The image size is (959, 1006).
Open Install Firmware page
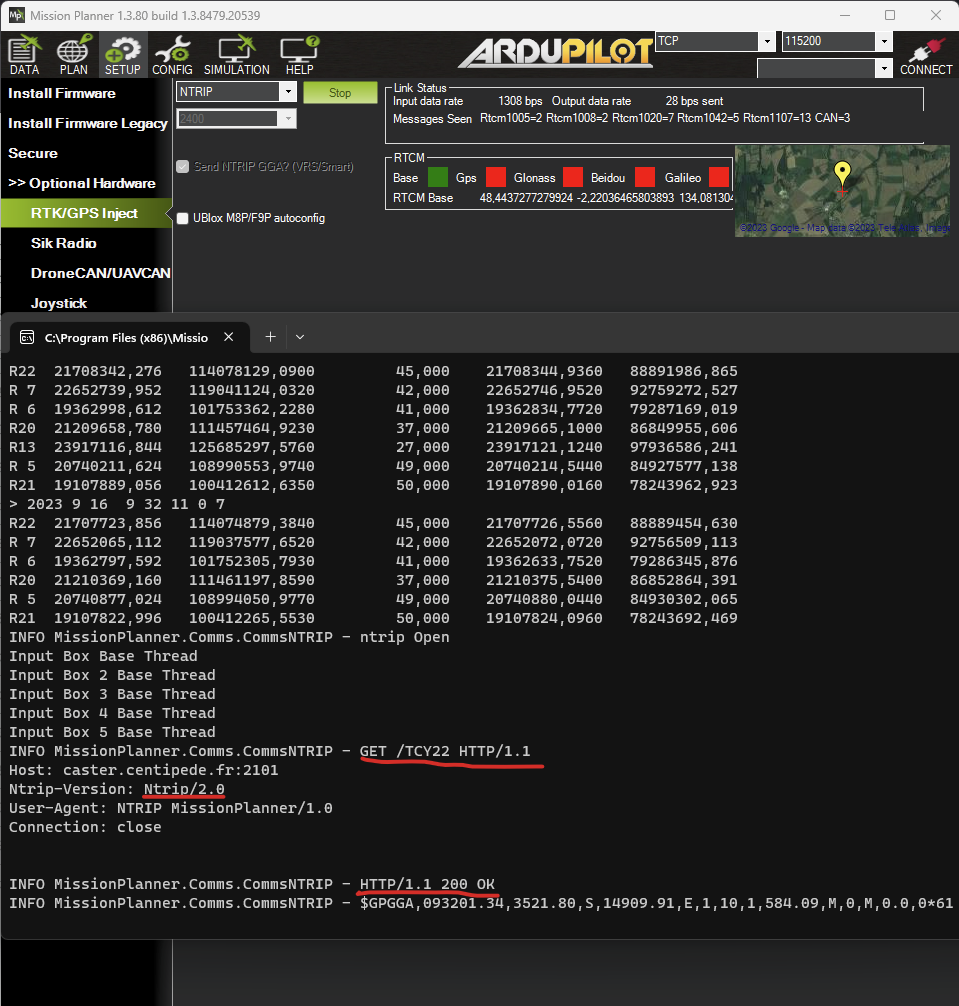[x=62, y=93]
